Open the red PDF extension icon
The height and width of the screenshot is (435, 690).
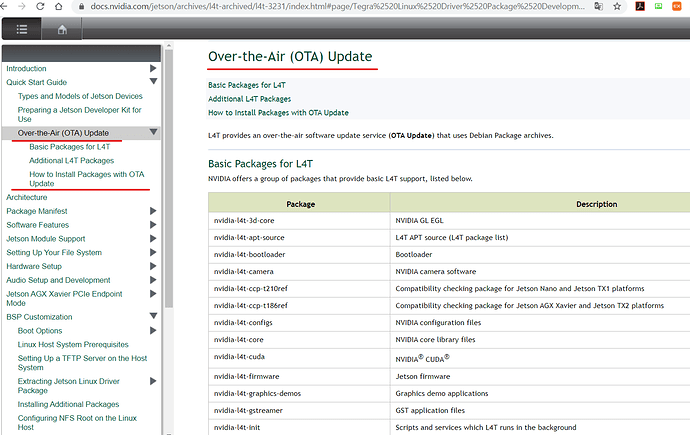(x=640, y=6)
